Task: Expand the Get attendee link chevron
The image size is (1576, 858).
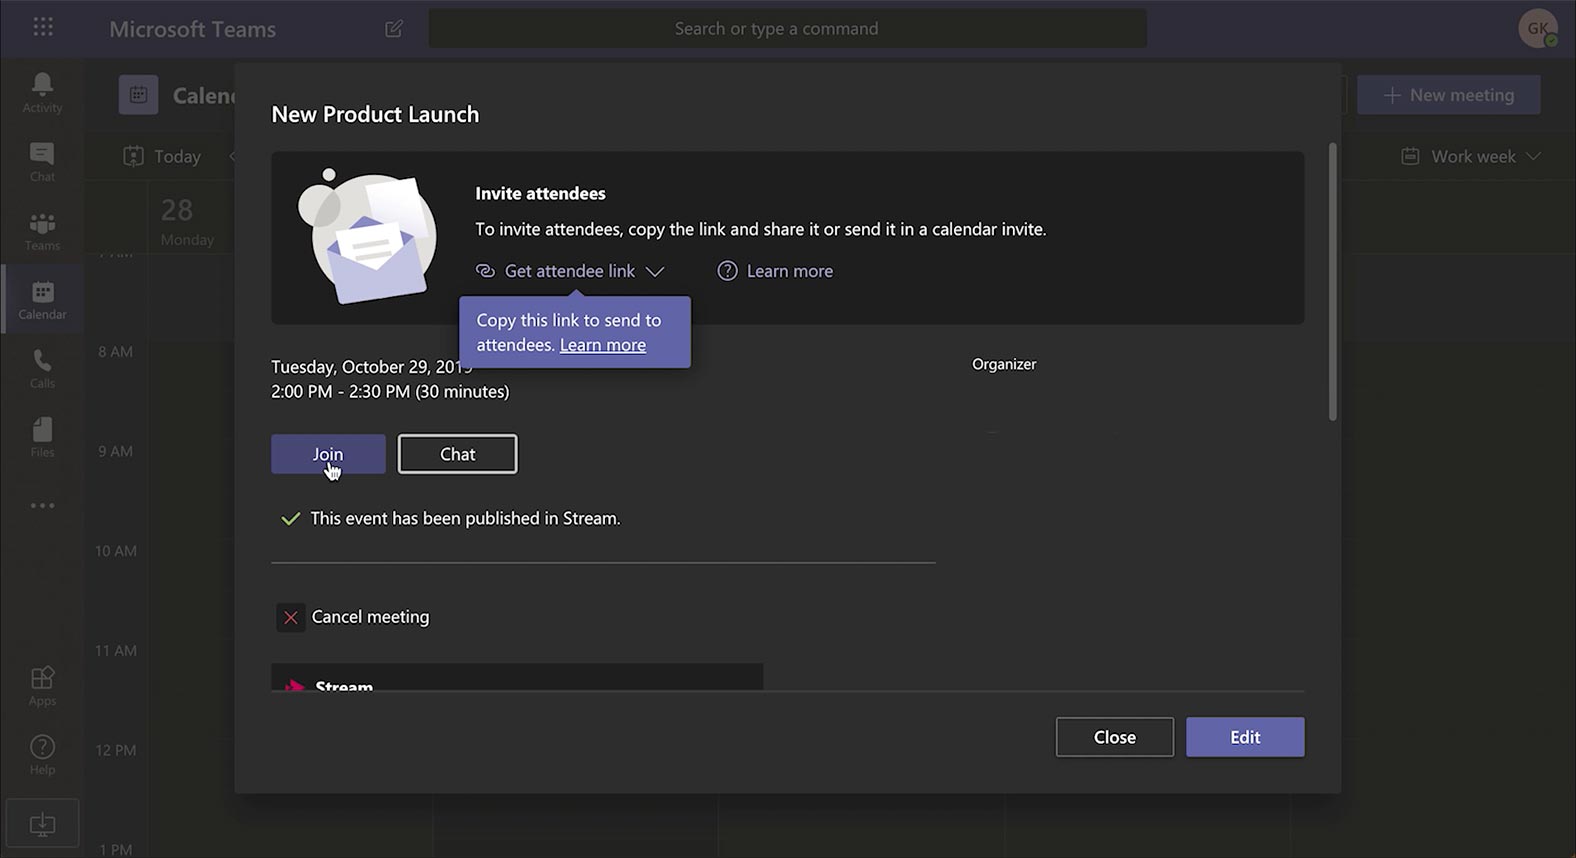Action: (655, 271)
